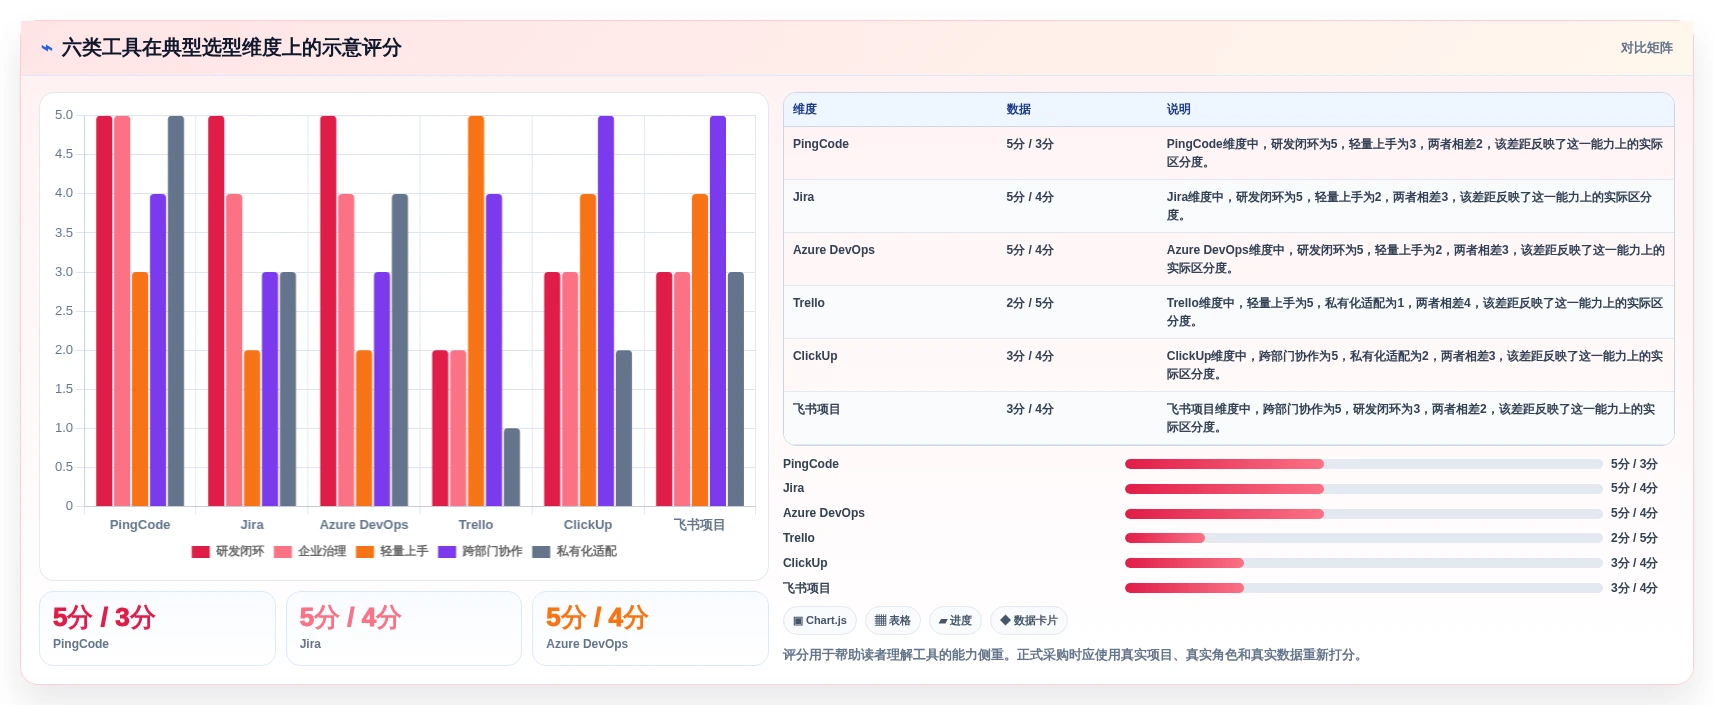
Task: Click the PingCode progress bar
Action: pos(1364,464)
